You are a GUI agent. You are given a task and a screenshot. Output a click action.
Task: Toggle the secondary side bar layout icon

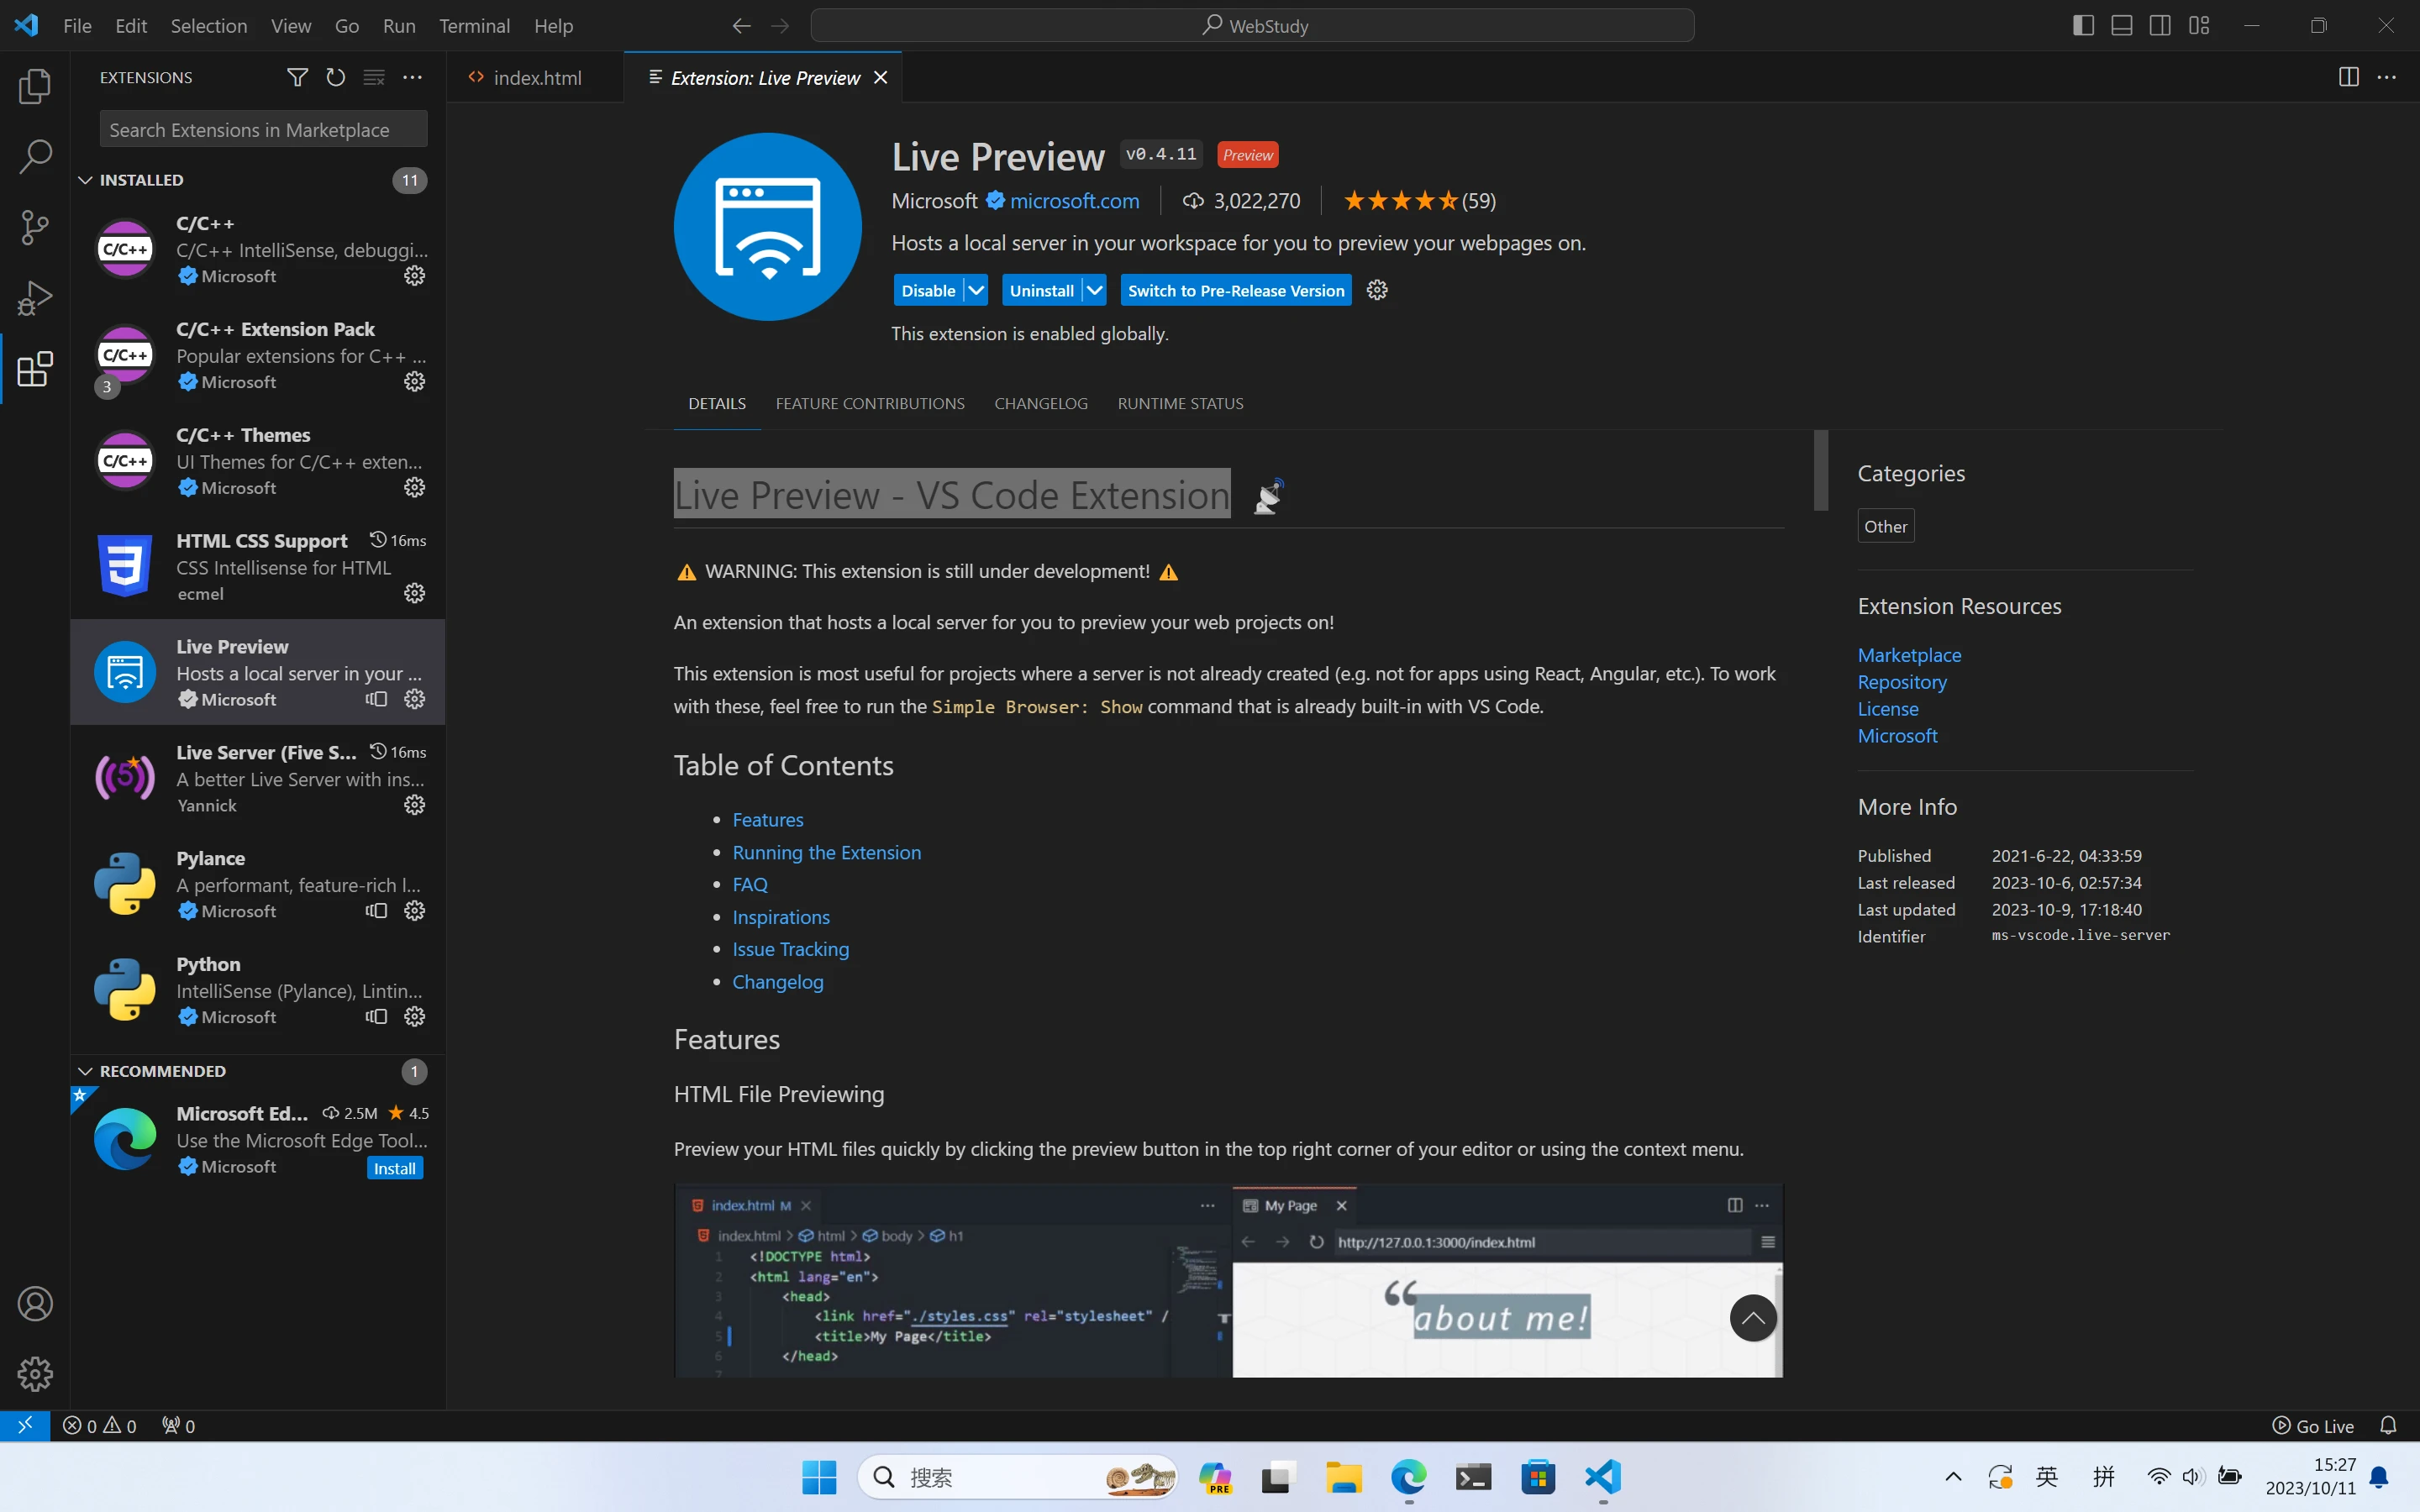tap(2160, 26)
